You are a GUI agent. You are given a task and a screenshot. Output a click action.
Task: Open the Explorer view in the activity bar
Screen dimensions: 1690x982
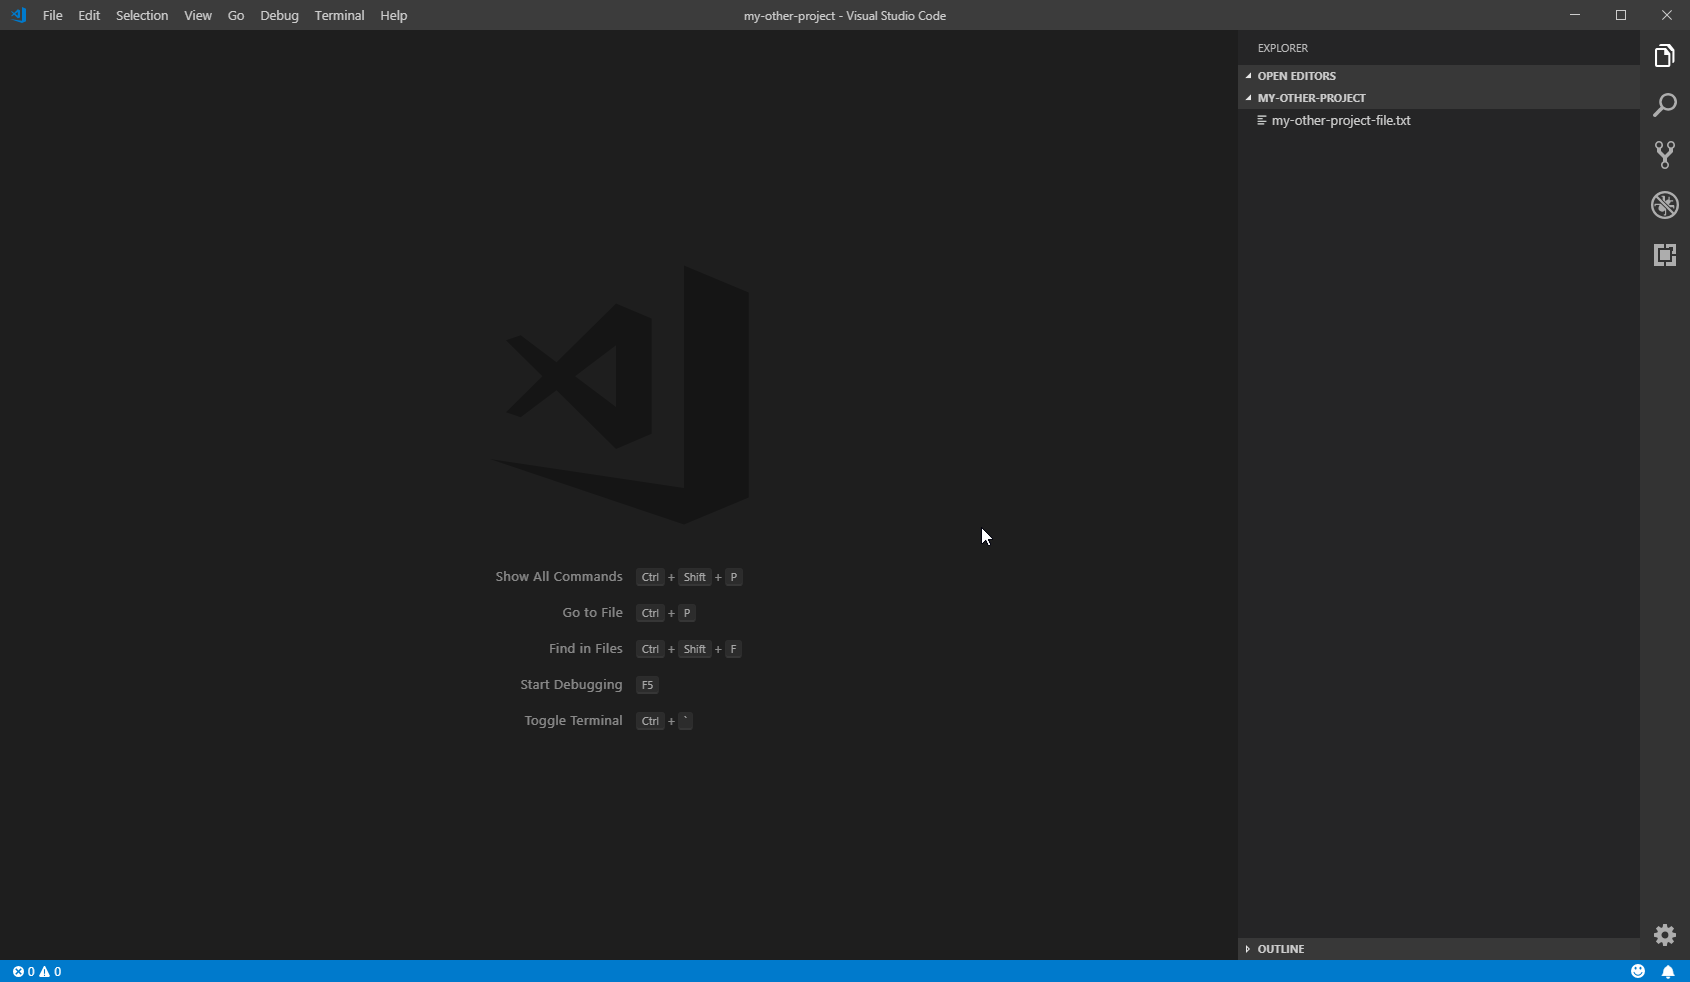tap(1664, 55)
